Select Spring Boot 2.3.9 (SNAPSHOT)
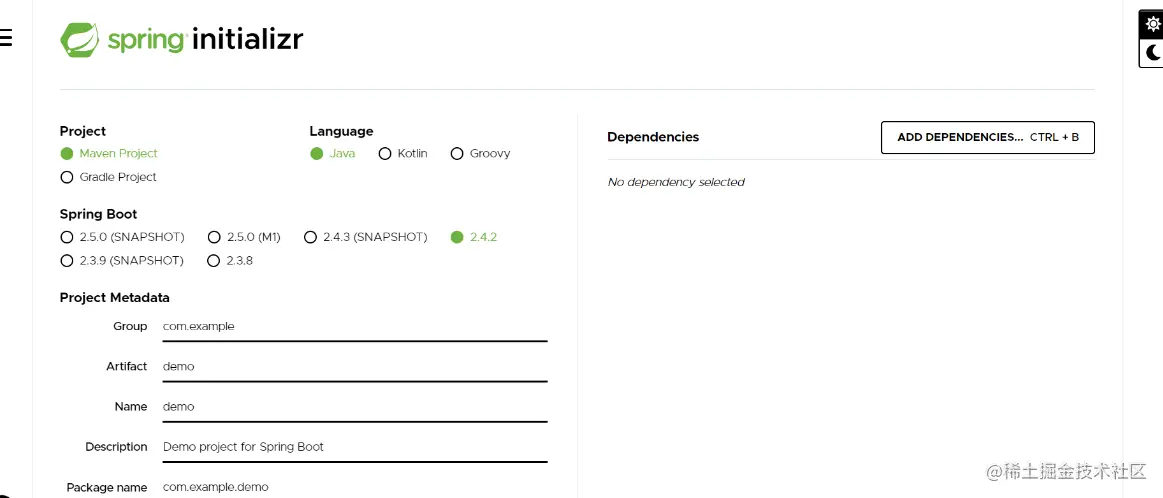 point(122,261)
